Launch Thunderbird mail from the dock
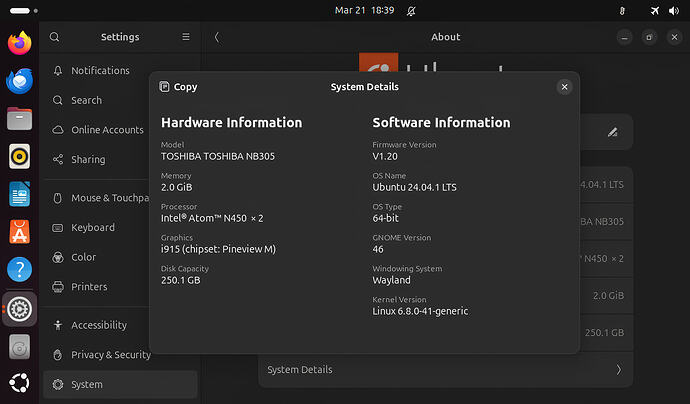 (x=19, y=81)
